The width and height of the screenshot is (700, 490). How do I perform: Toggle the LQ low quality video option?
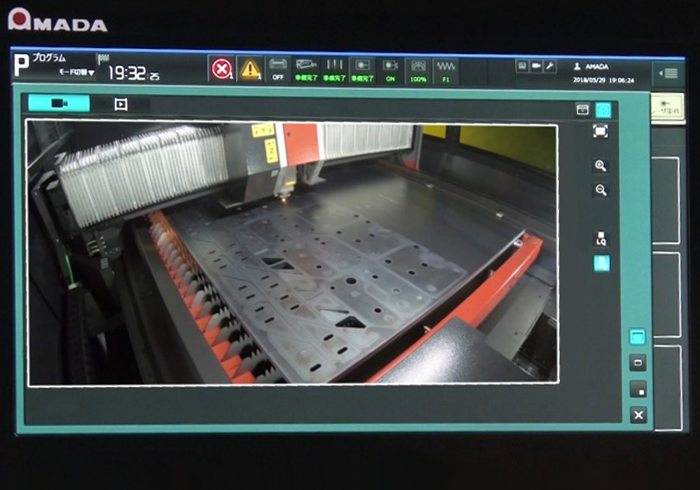pyautogui.click(x=601, y=238)
